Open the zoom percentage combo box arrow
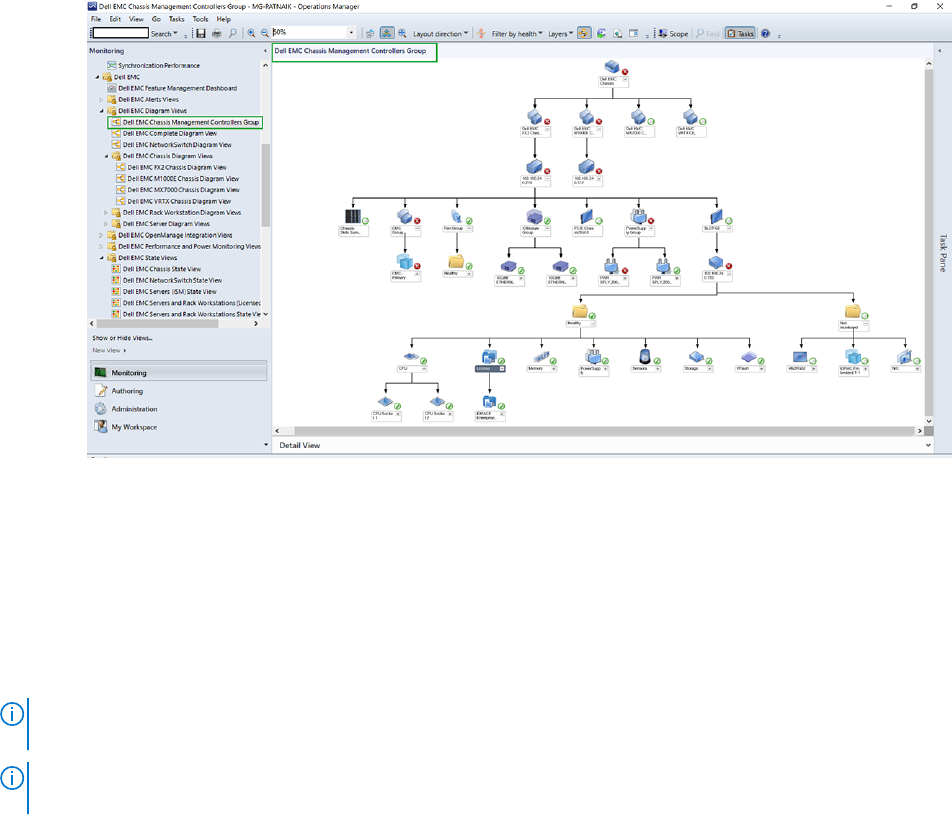Screen dimensions: 952x815 351,33
